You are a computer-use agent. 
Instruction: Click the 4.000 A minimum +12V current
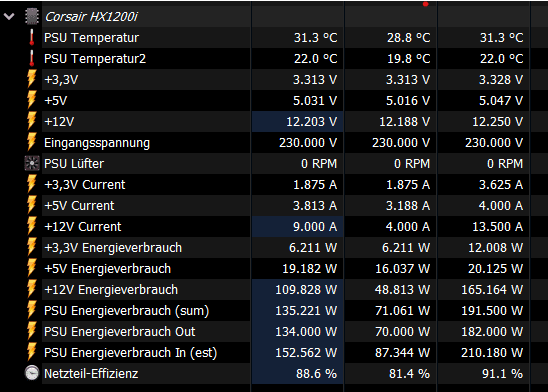click(408, 226)
